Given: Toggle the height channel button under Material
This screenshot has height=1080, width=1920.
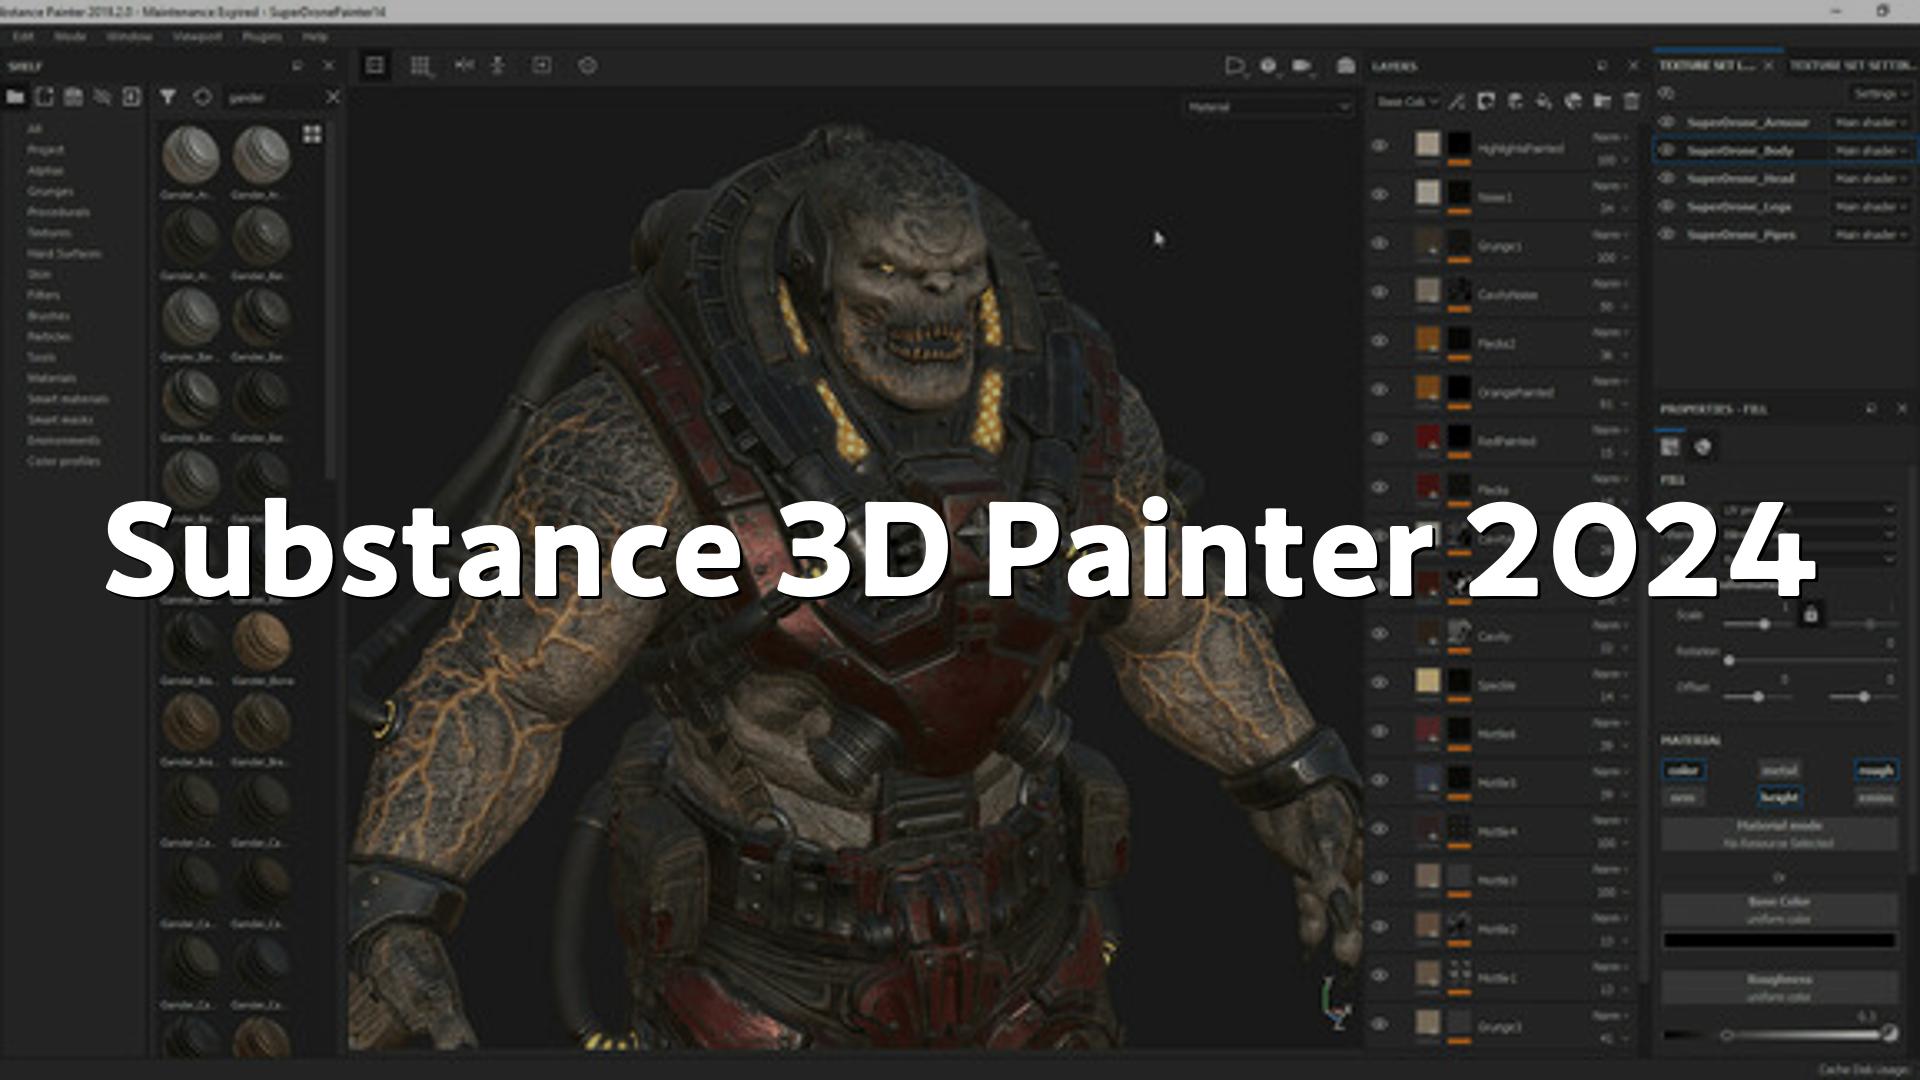Looking at the screenshot, I should click(x=1779, y=797).
